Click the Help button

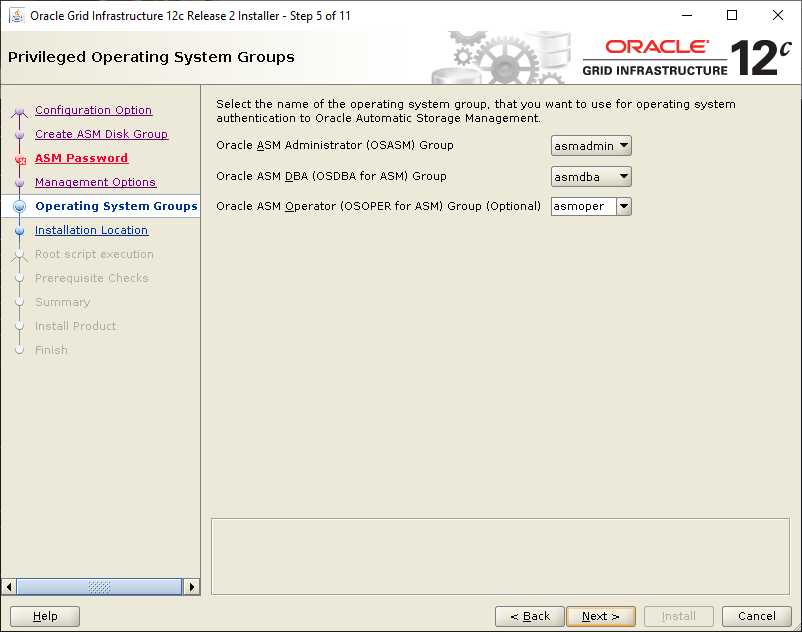[x=45, y=616]
